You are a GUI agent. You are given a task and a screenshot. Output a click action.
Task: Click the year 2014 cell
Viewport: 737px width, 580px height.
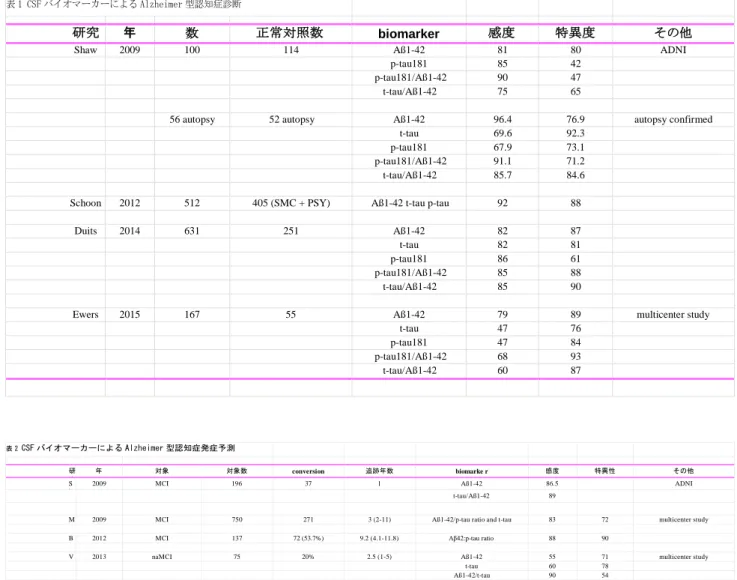coord(130,231)
